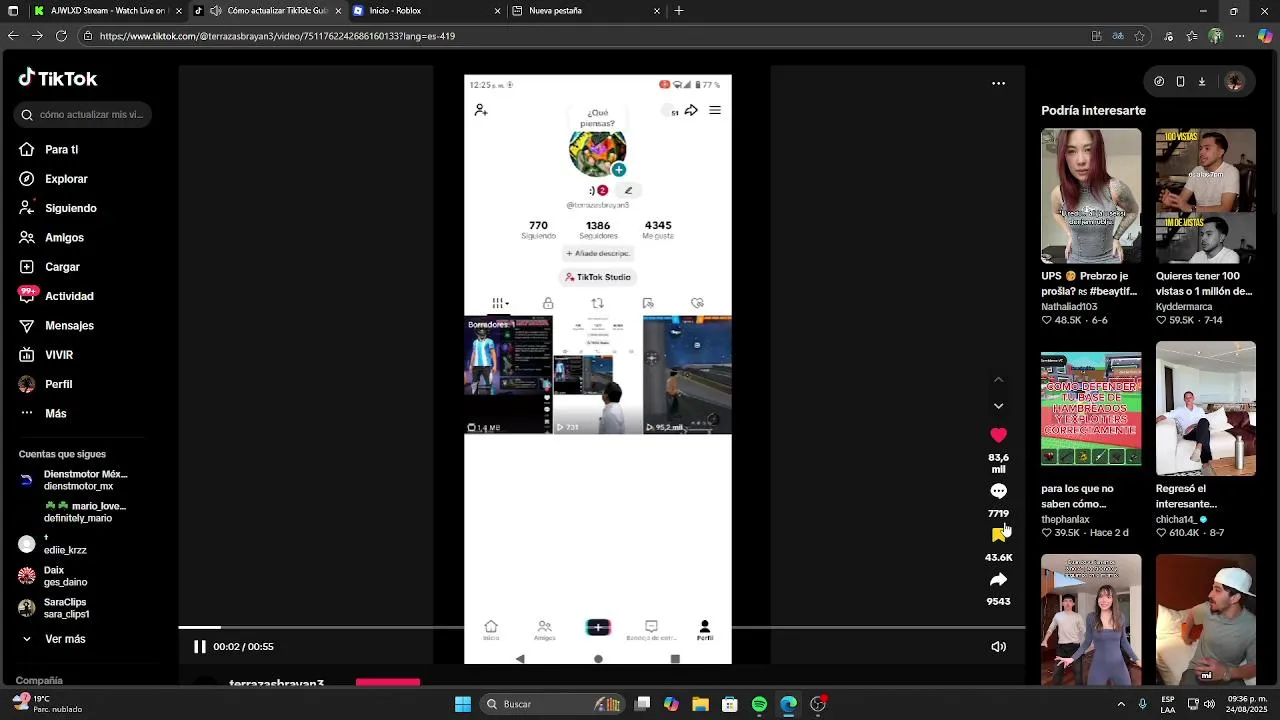Image resolution: width=1280 pixels, height=720 pixels.
Task: Seek on the video progress bar
Action: pyautogui.click(x=602, y=627)
